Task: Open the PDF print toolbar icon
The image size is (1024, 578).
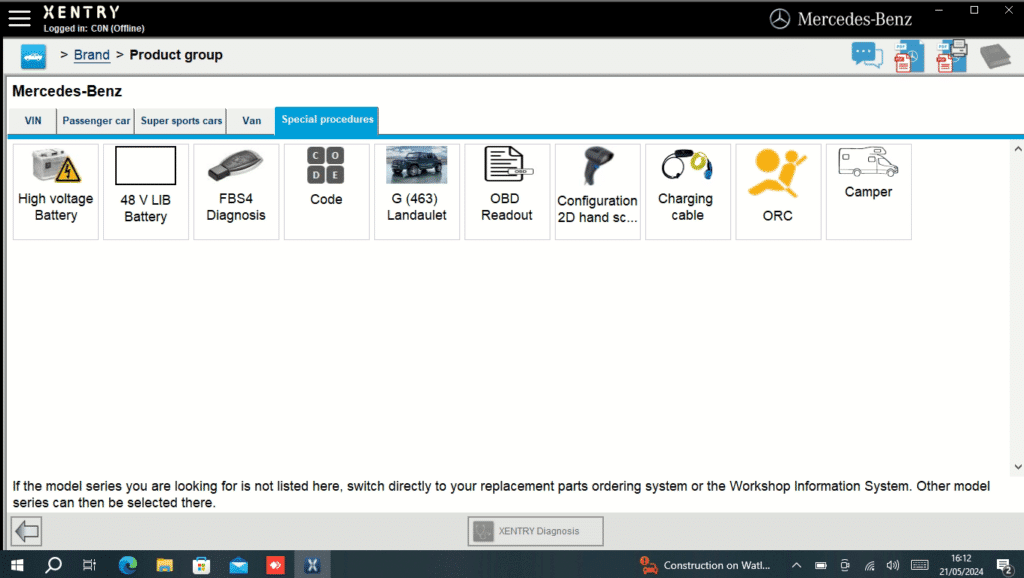Action: pyautogui.click(x=951, y=56)
